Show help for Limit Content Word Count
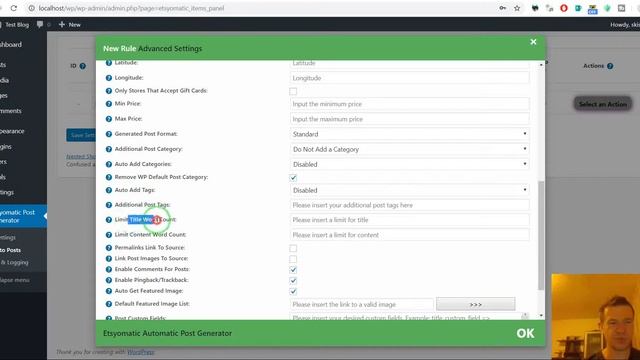 (x=109, y=235)
